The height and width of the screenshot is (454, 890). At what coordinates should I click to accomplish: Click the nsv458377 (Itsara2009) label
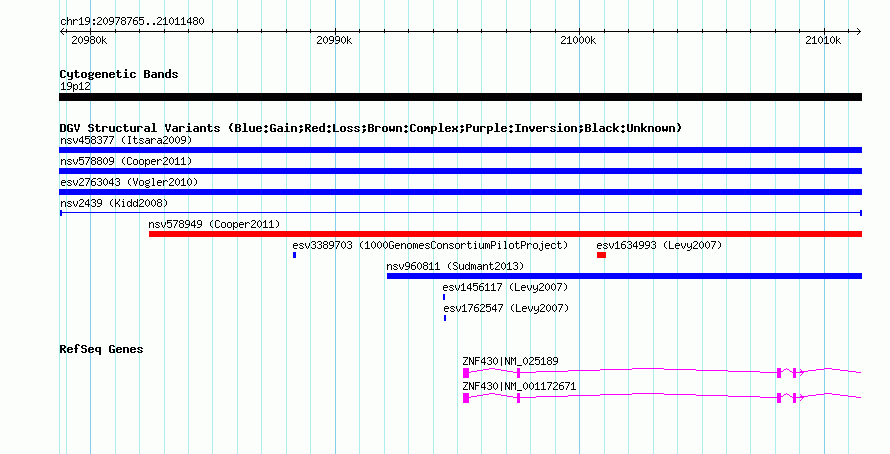click(126, 140)
